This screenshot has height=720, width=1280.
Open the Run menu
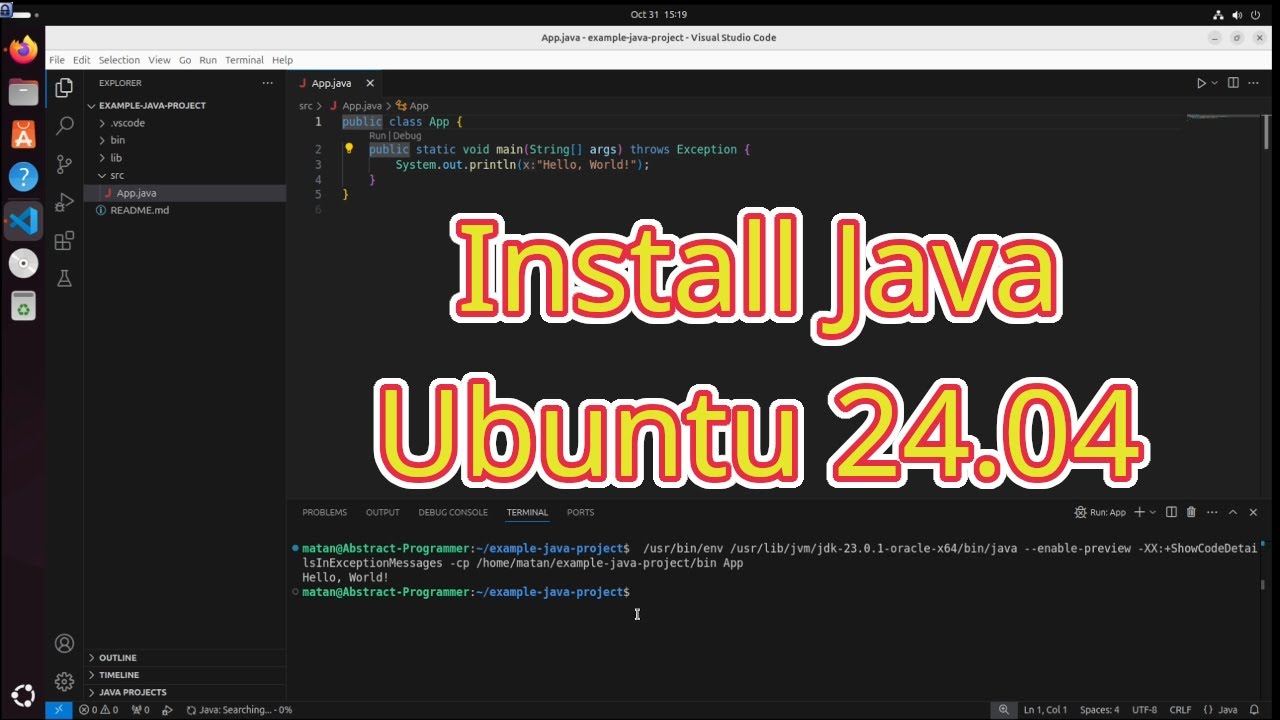pyautogui.click(x=208, y=60)
